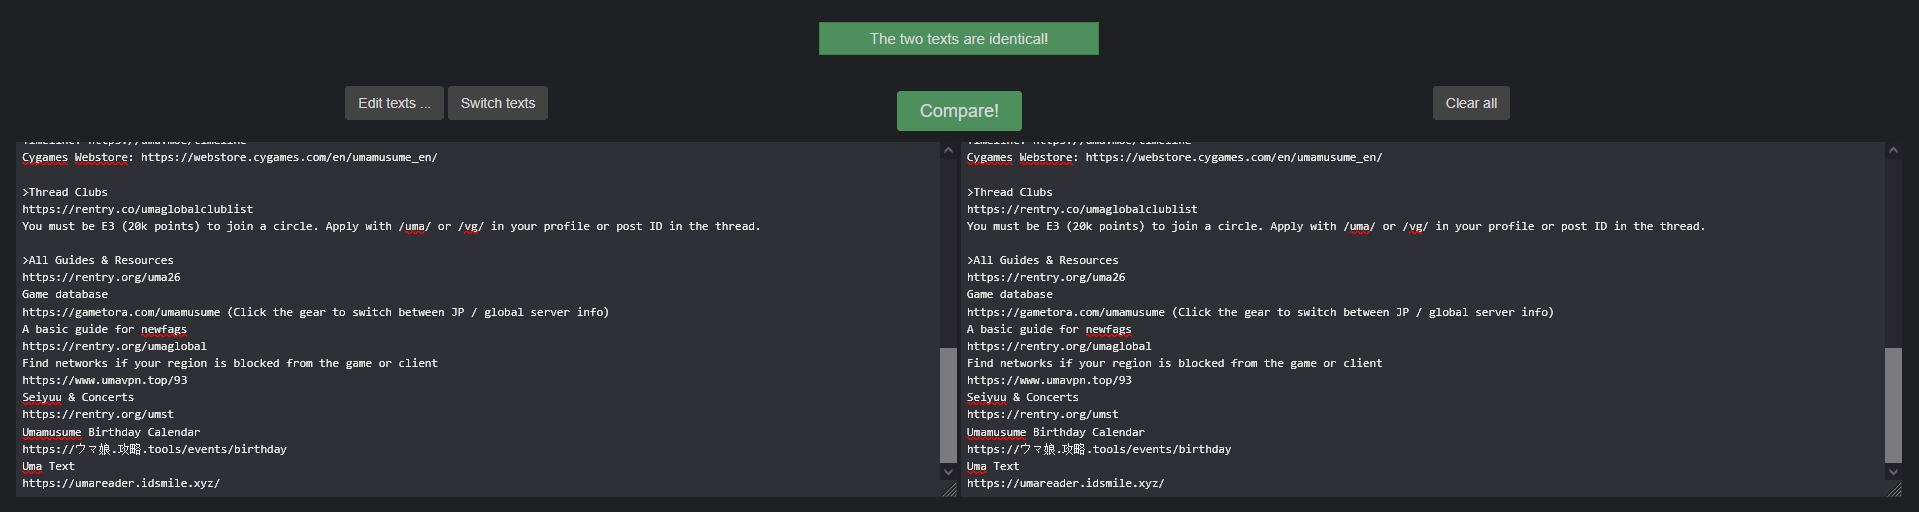Click 'The two texts are identical!' banner

pos(959,39)
